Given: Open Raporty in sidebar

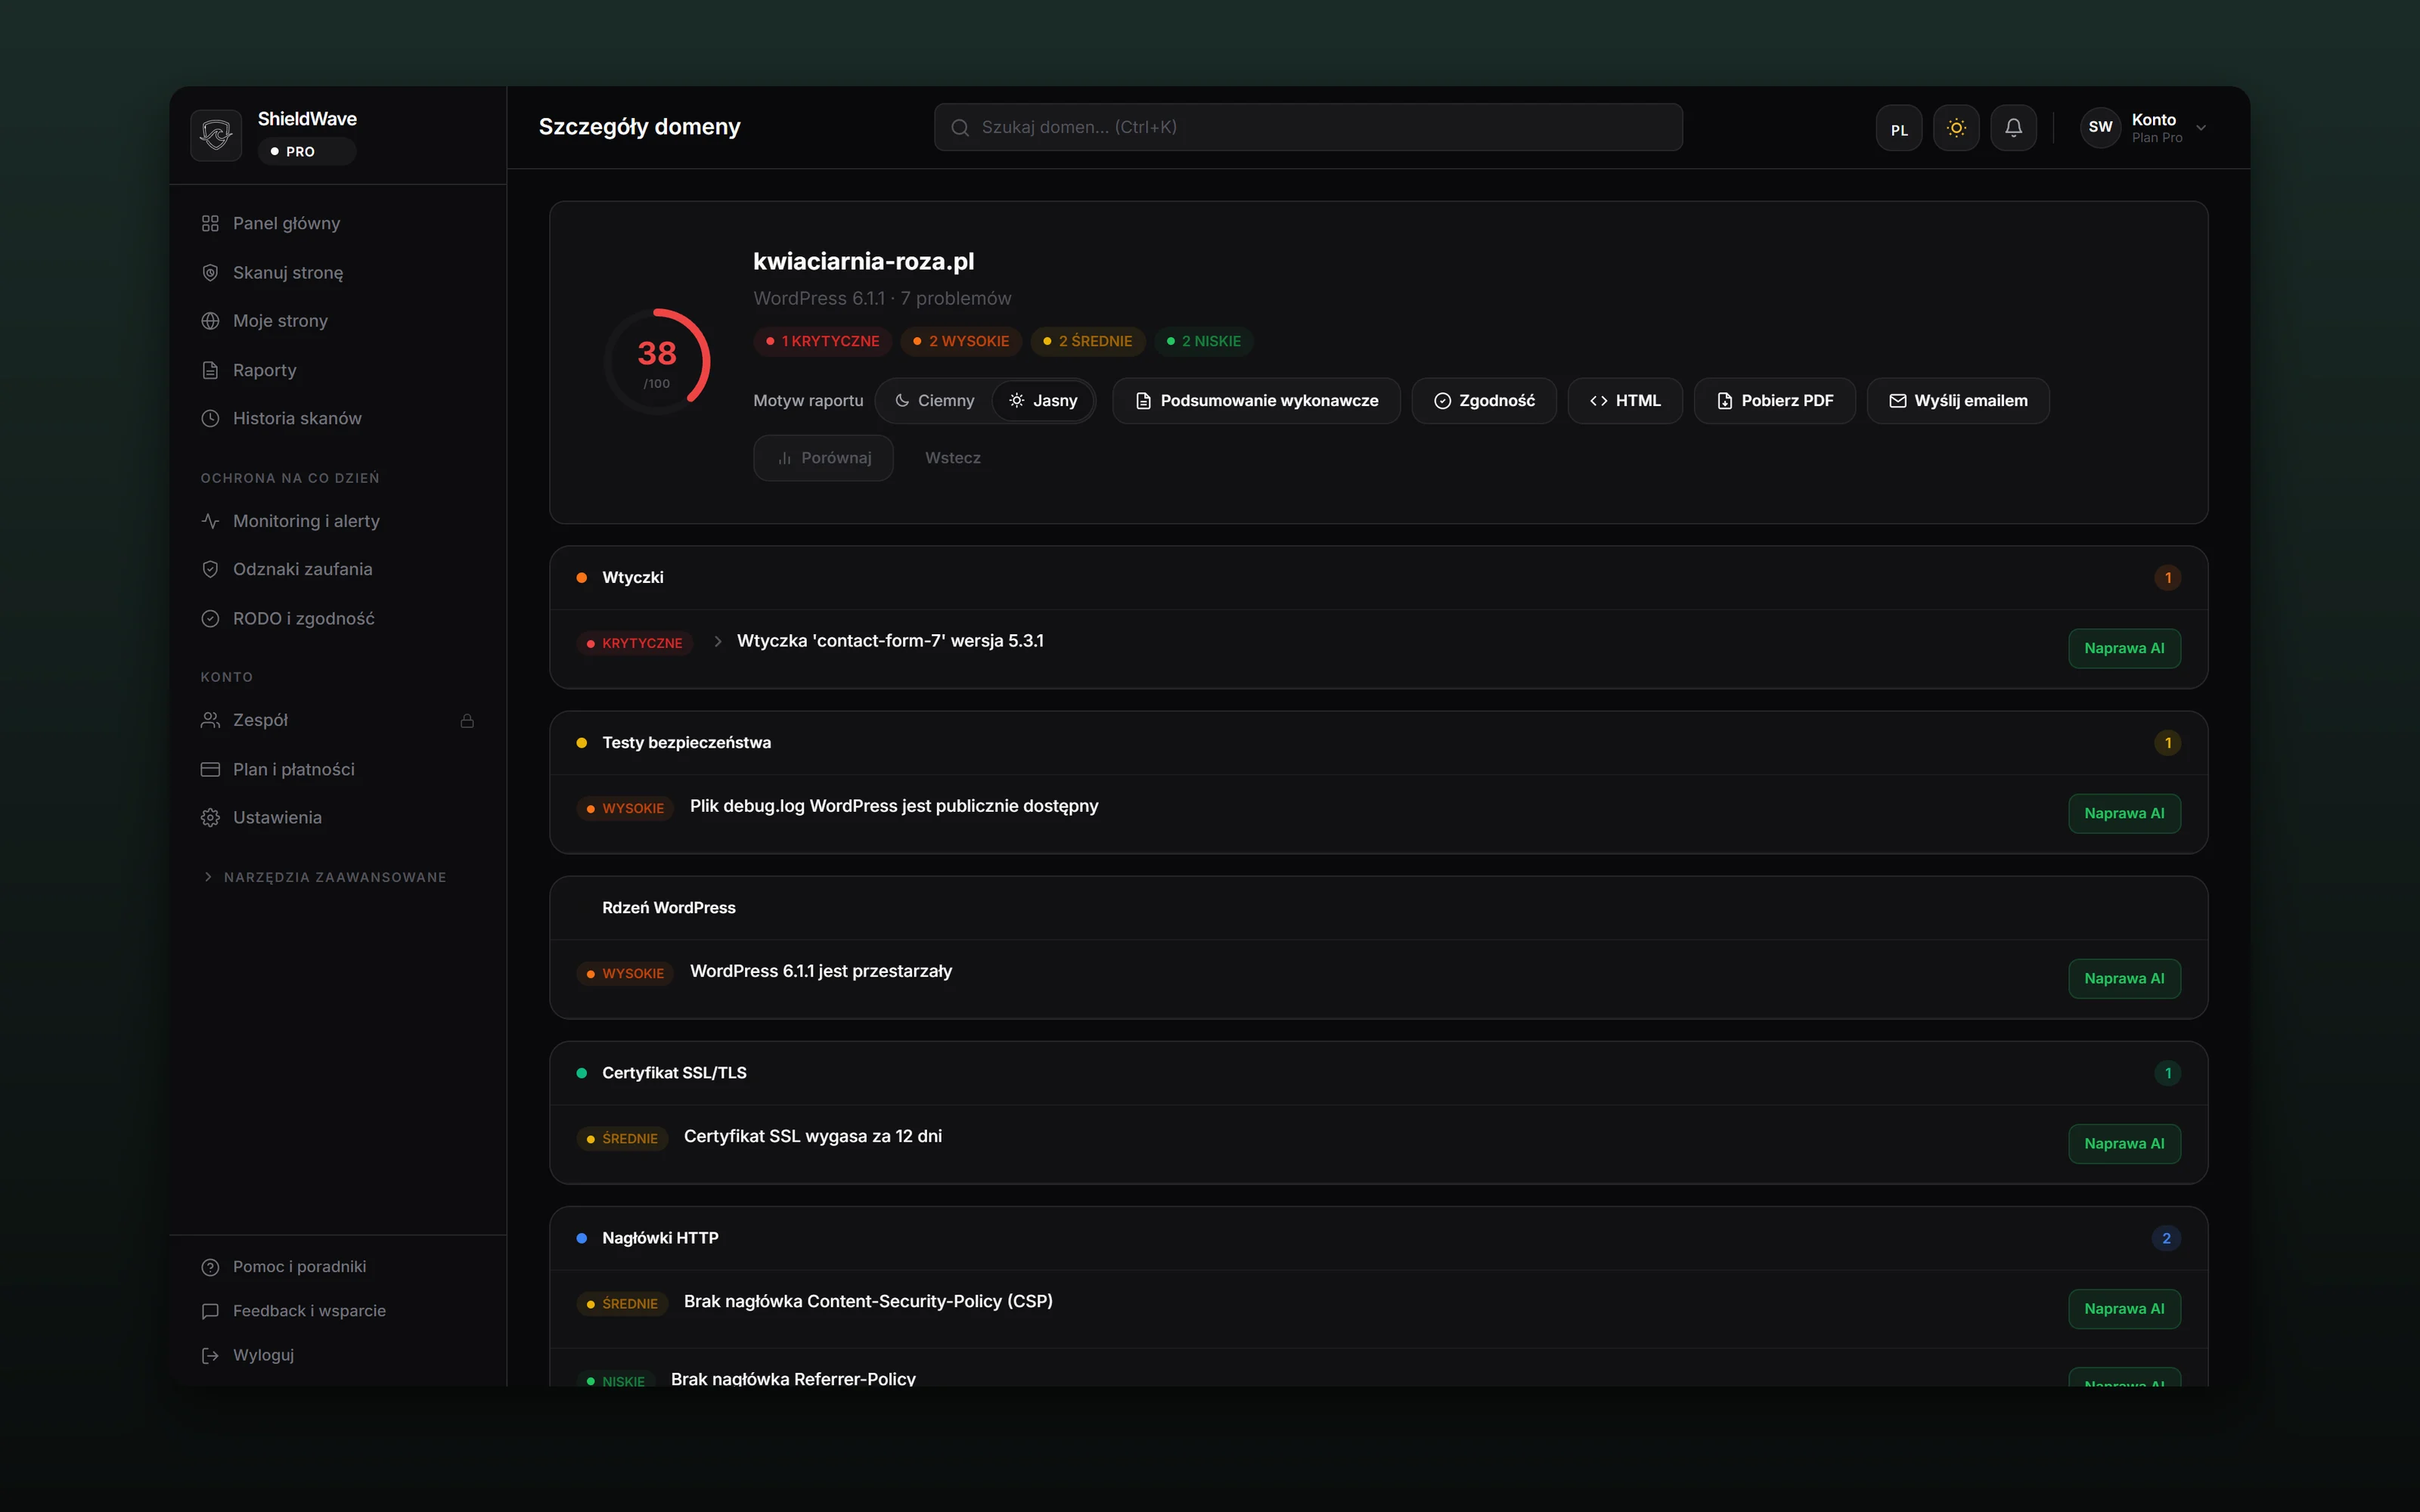Looking at the screenshot, I should (x=338, y=370).
